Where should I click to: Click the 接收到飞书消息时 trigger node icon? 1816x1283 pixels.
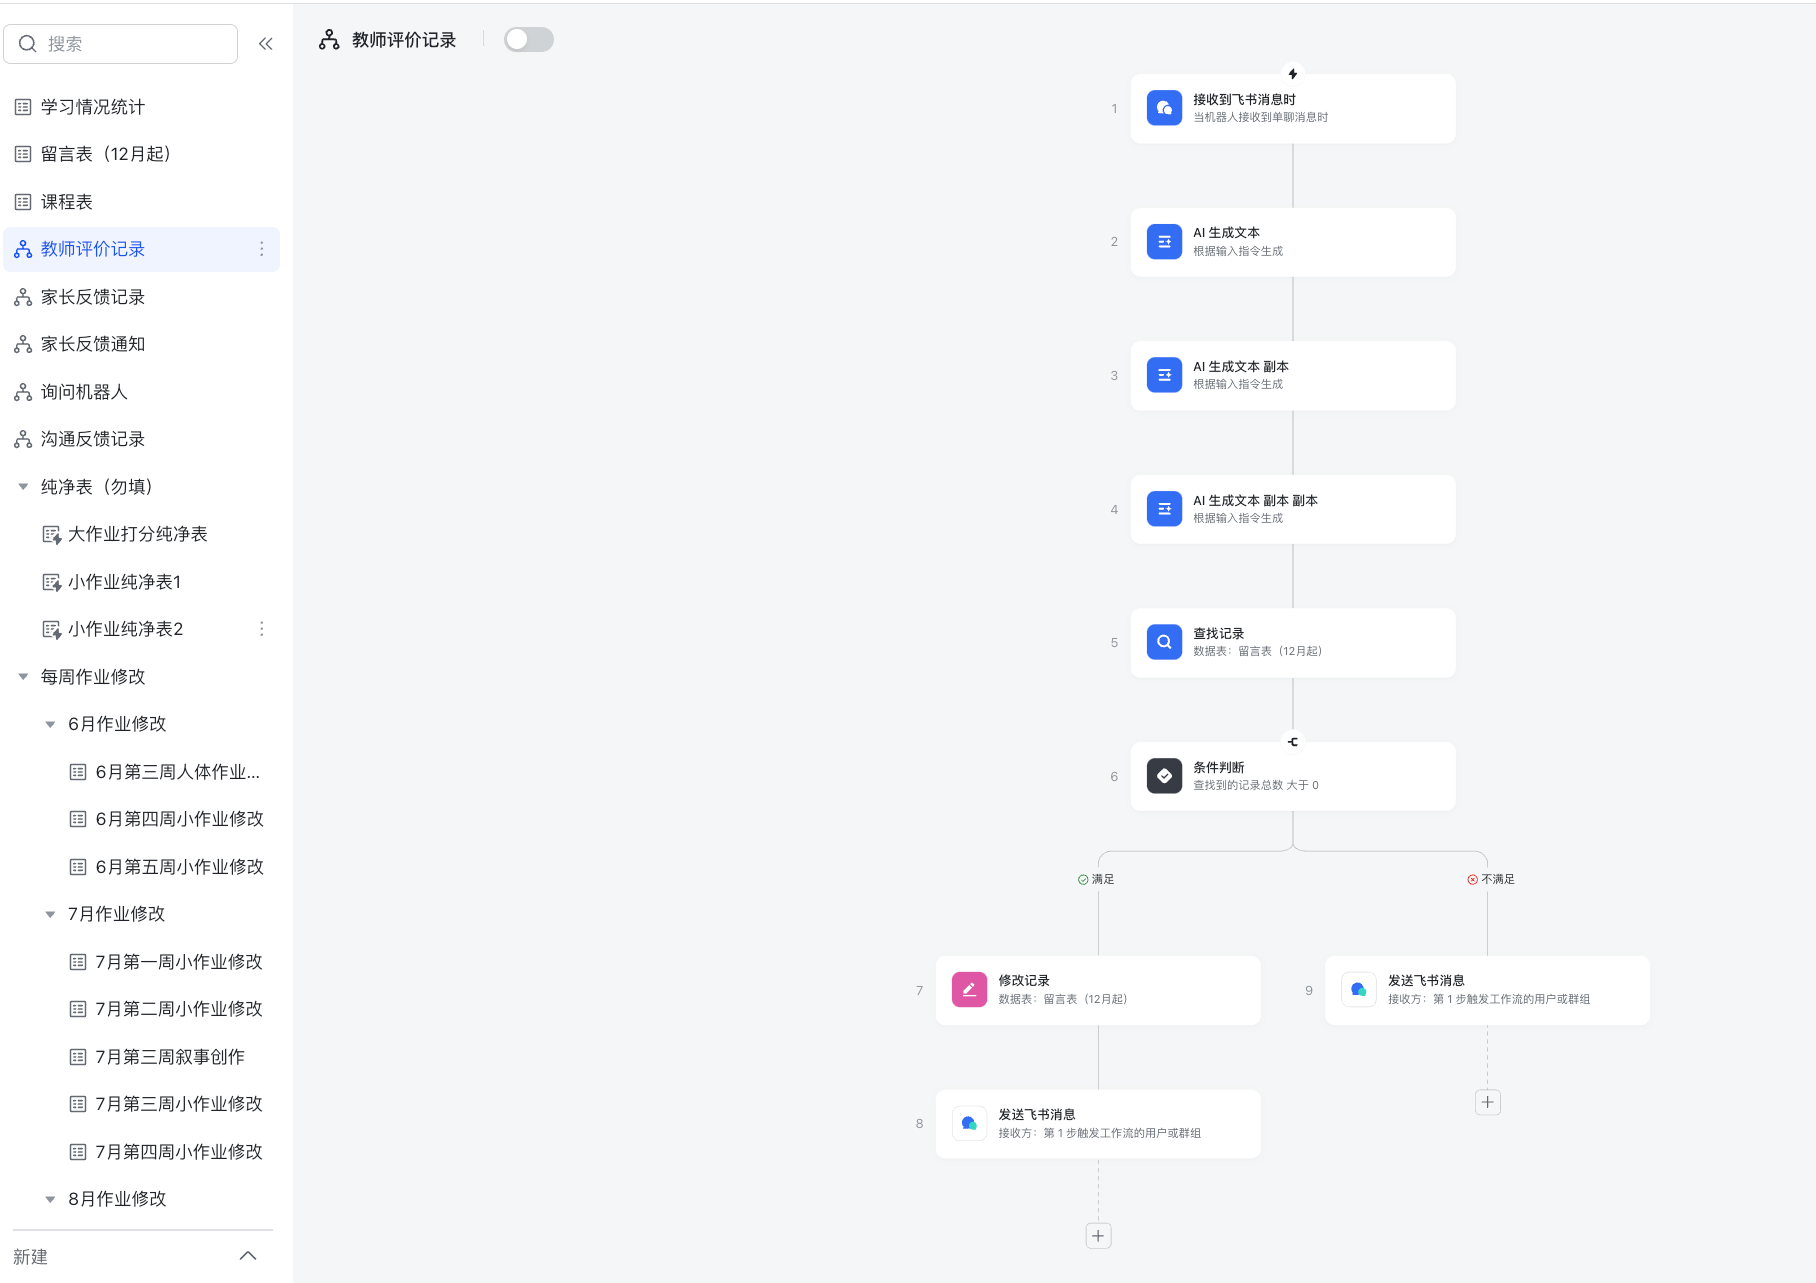point(1163,108)
